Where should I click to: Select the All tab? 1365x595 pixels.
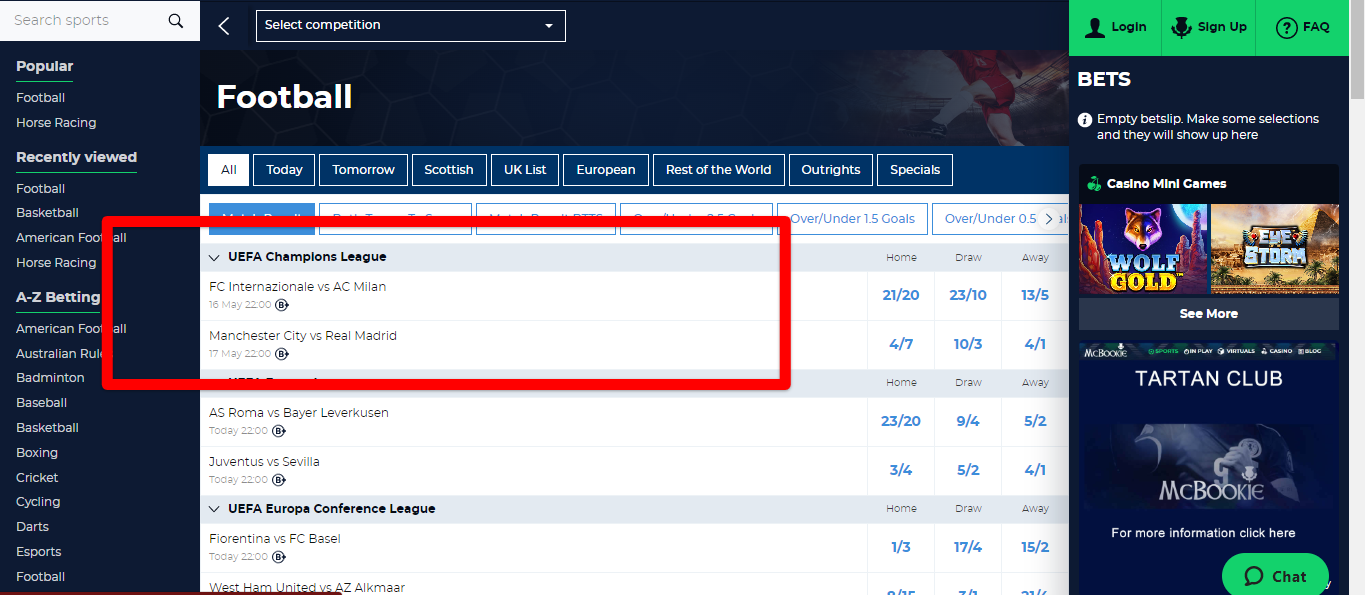tap(229, 170)
